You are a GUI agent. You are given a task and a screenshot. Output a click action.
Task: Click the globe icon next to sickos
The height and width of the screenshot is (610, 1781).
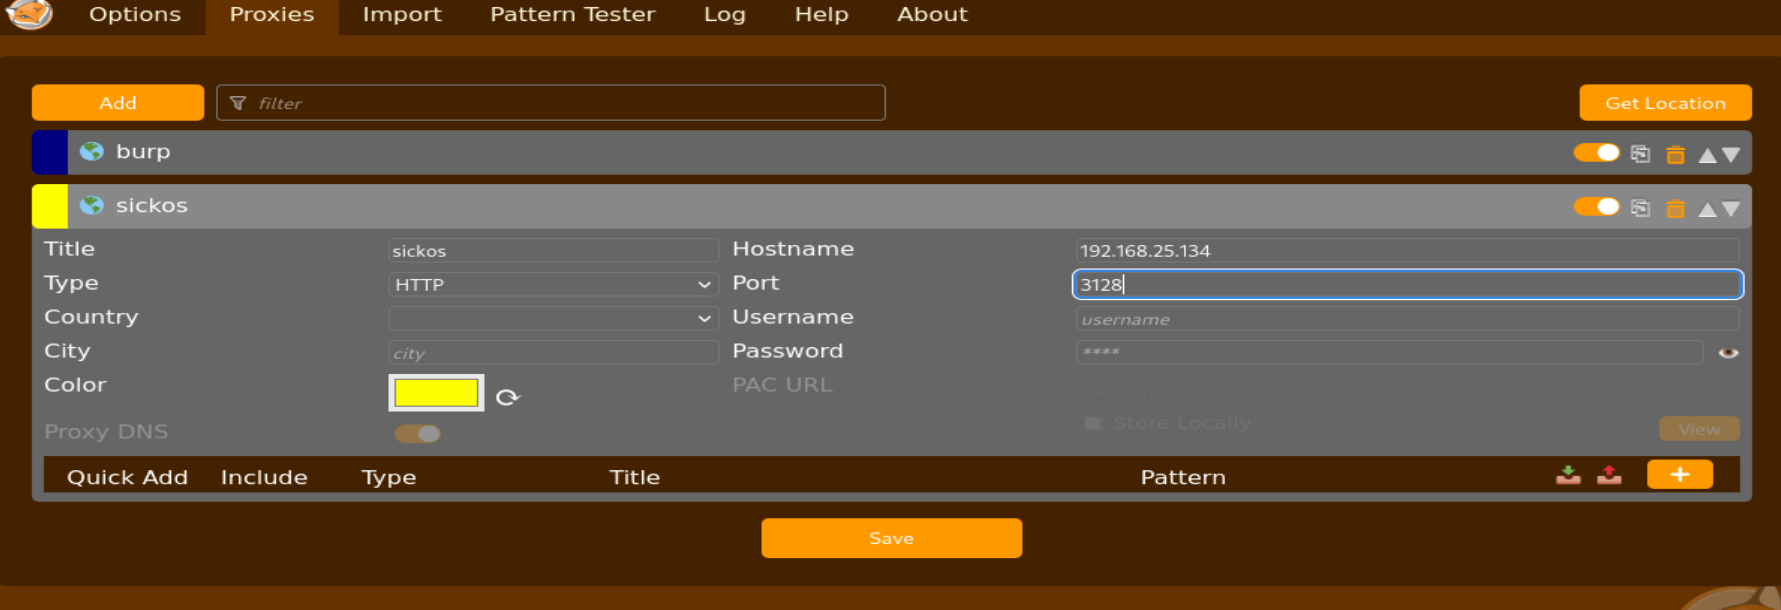click(x=92, y=205)
